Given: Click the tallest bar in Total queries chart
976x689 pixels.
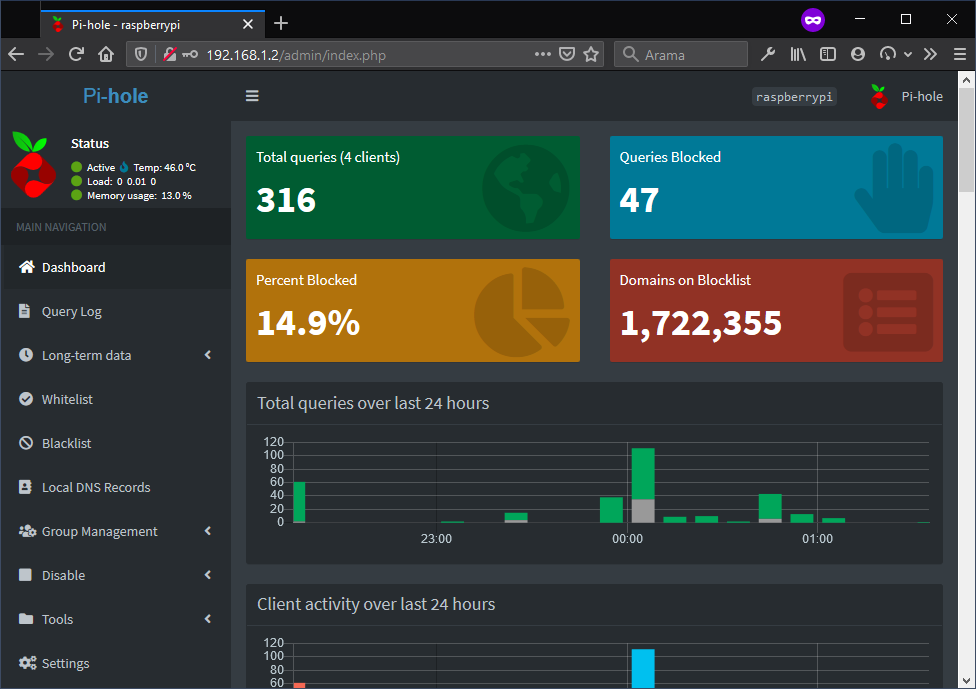Looking at the screenshot, I should pos(643,485).
